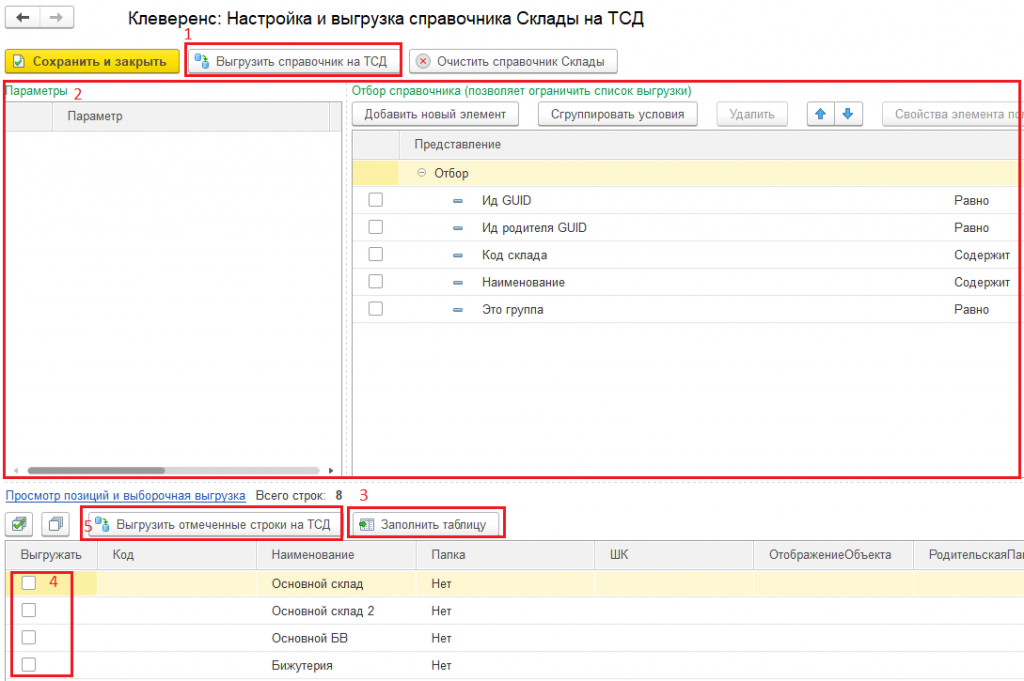Open Просмотр позиций и выборочная выгрузка link
1024x681 pixels.
(125, 495)
